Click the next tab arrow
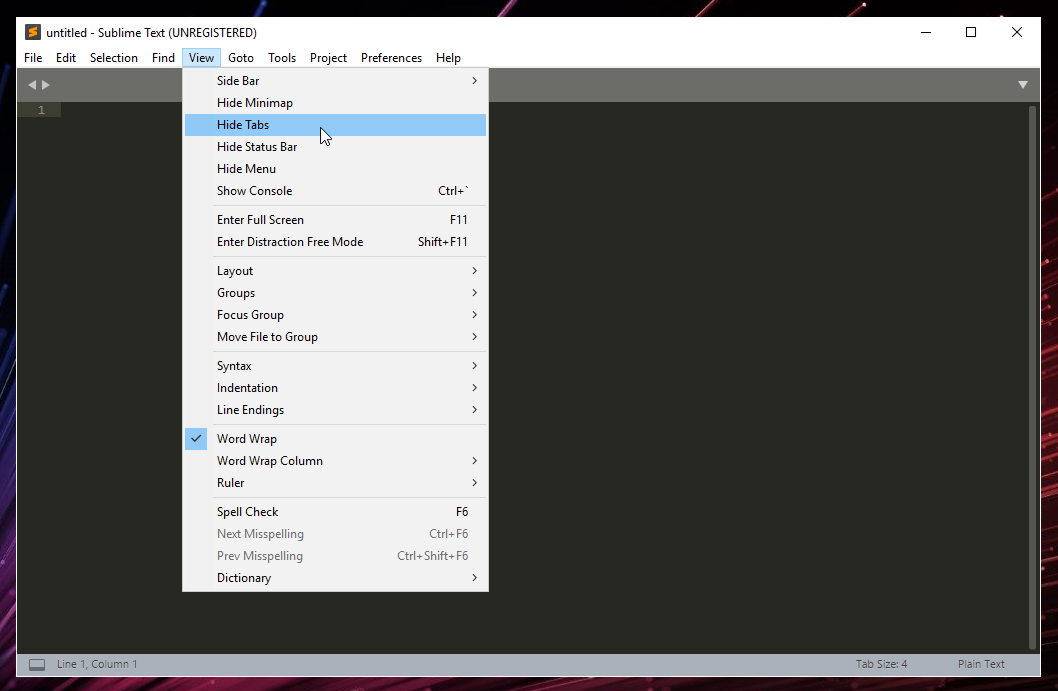This screenshot has width=1058, height=691. [x=46, y=85]
